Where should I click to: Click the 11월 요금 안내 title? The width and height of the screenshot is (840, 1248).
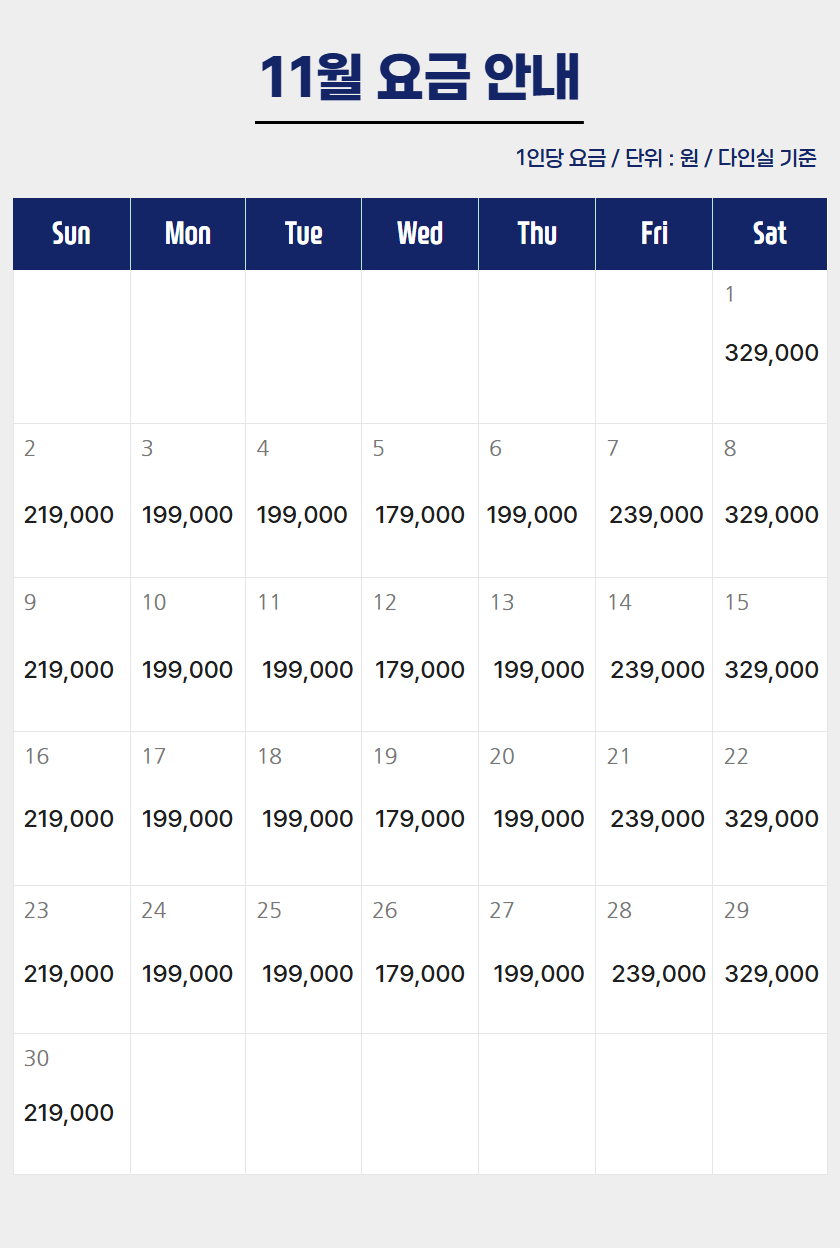click(420, 78)
